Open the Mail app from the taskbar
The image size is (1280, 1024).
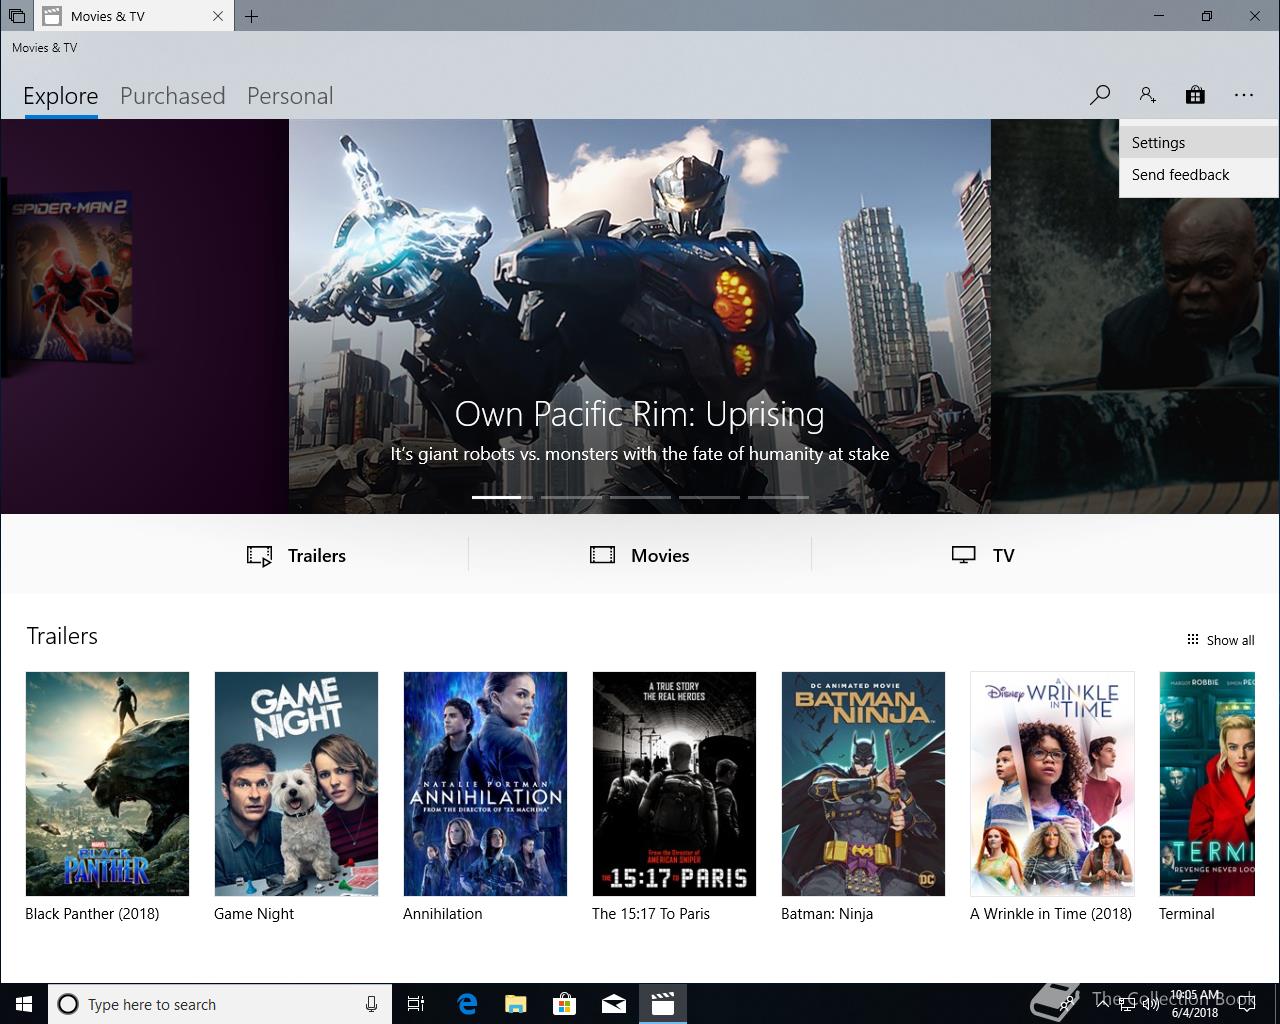[x=613, y=1004]
